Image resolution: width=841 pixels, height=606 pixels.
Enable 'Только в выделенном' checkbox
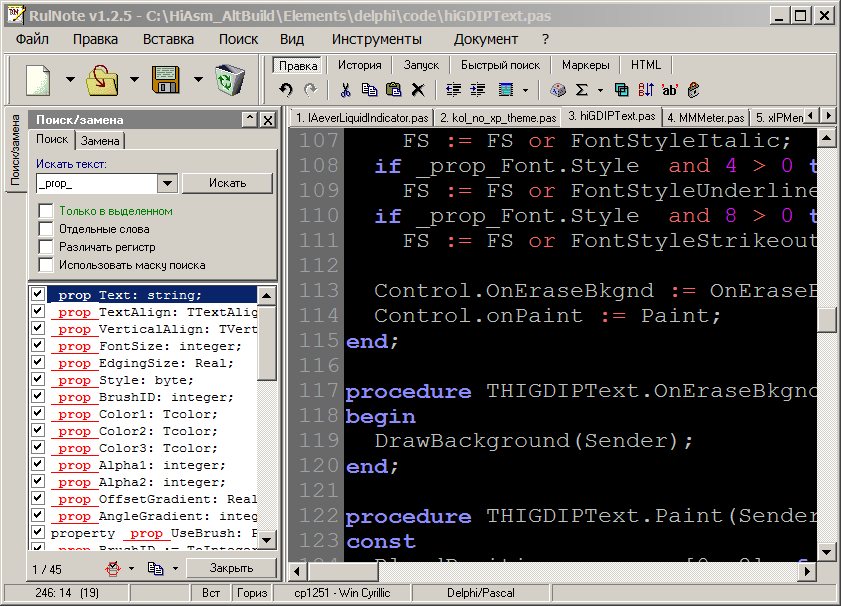pos(46,211)
